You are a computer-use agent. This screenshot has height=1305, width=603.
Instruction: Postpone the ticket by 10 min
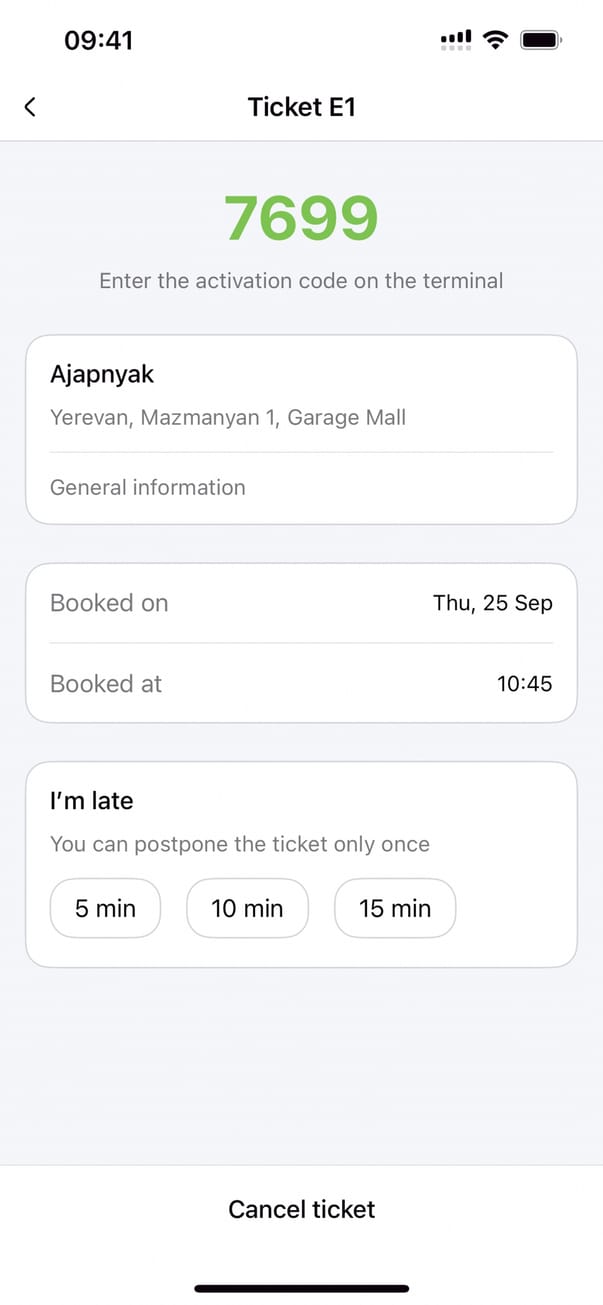[x=247, y=908]
